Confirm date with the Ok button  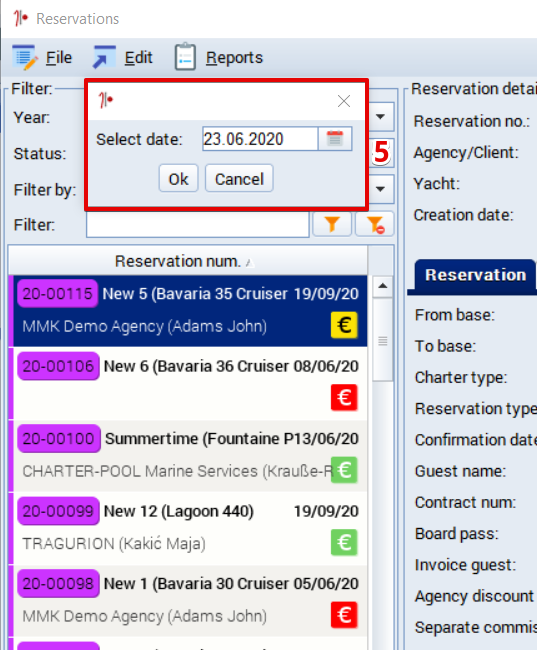[x=178, y=179]
